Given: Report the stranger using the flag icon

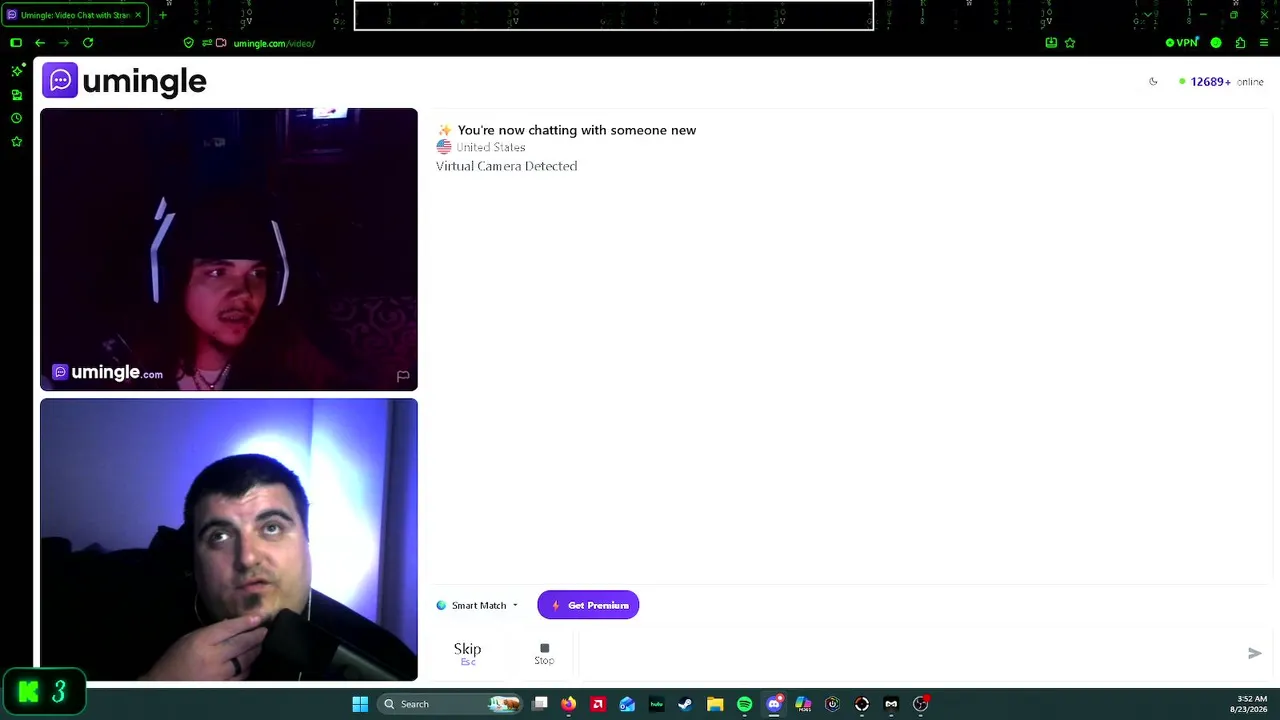Looking at the screenshot, I should click(403, 376).
